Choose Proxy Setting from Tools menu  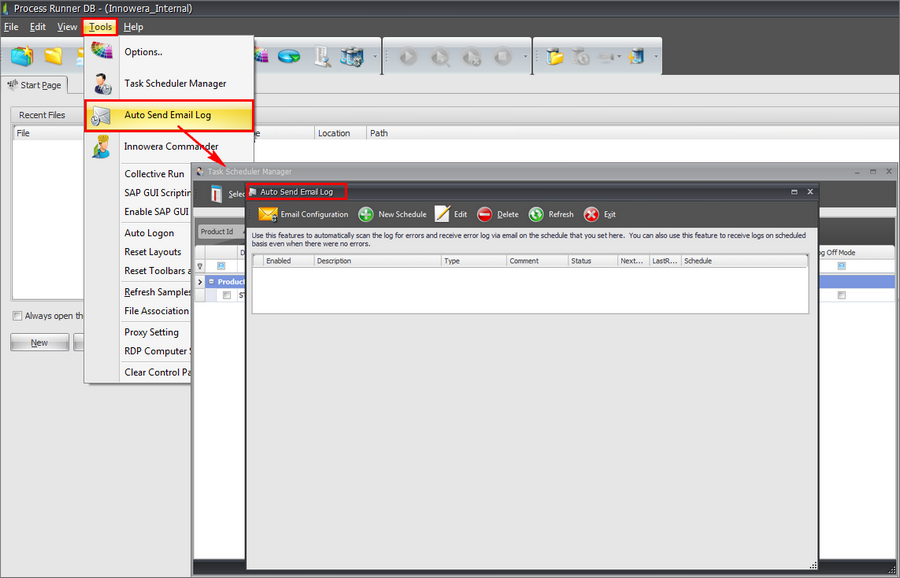[x=152, y=332]
